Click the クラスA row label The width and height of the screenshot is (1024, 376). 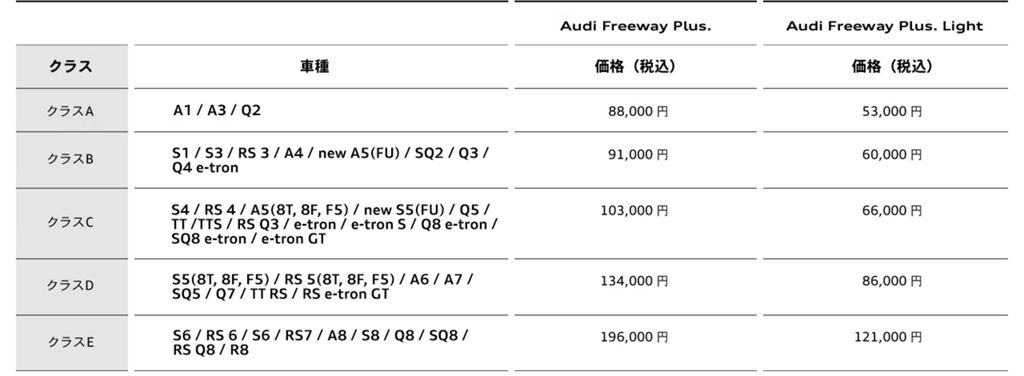pyautogui.click(x=71, y=111)
